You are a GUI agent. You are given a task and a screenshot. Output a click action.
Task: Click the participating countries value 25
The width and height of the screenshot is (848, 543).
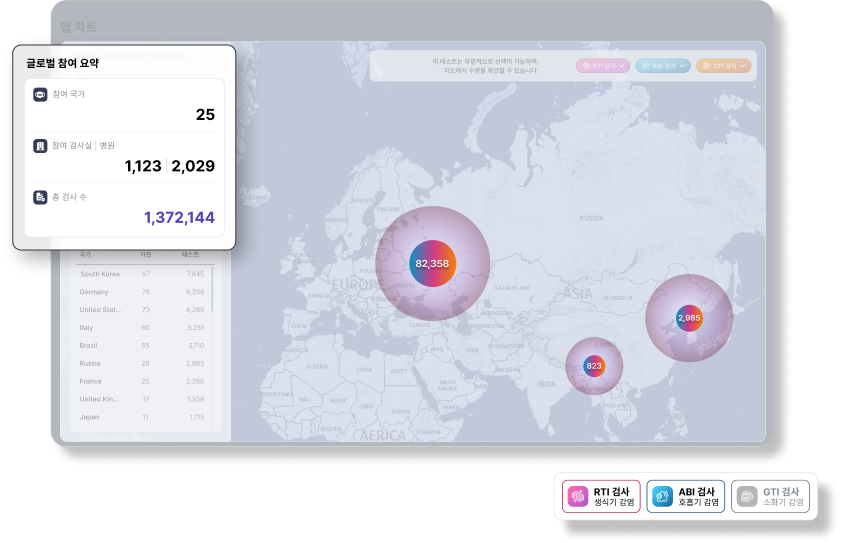206,115
